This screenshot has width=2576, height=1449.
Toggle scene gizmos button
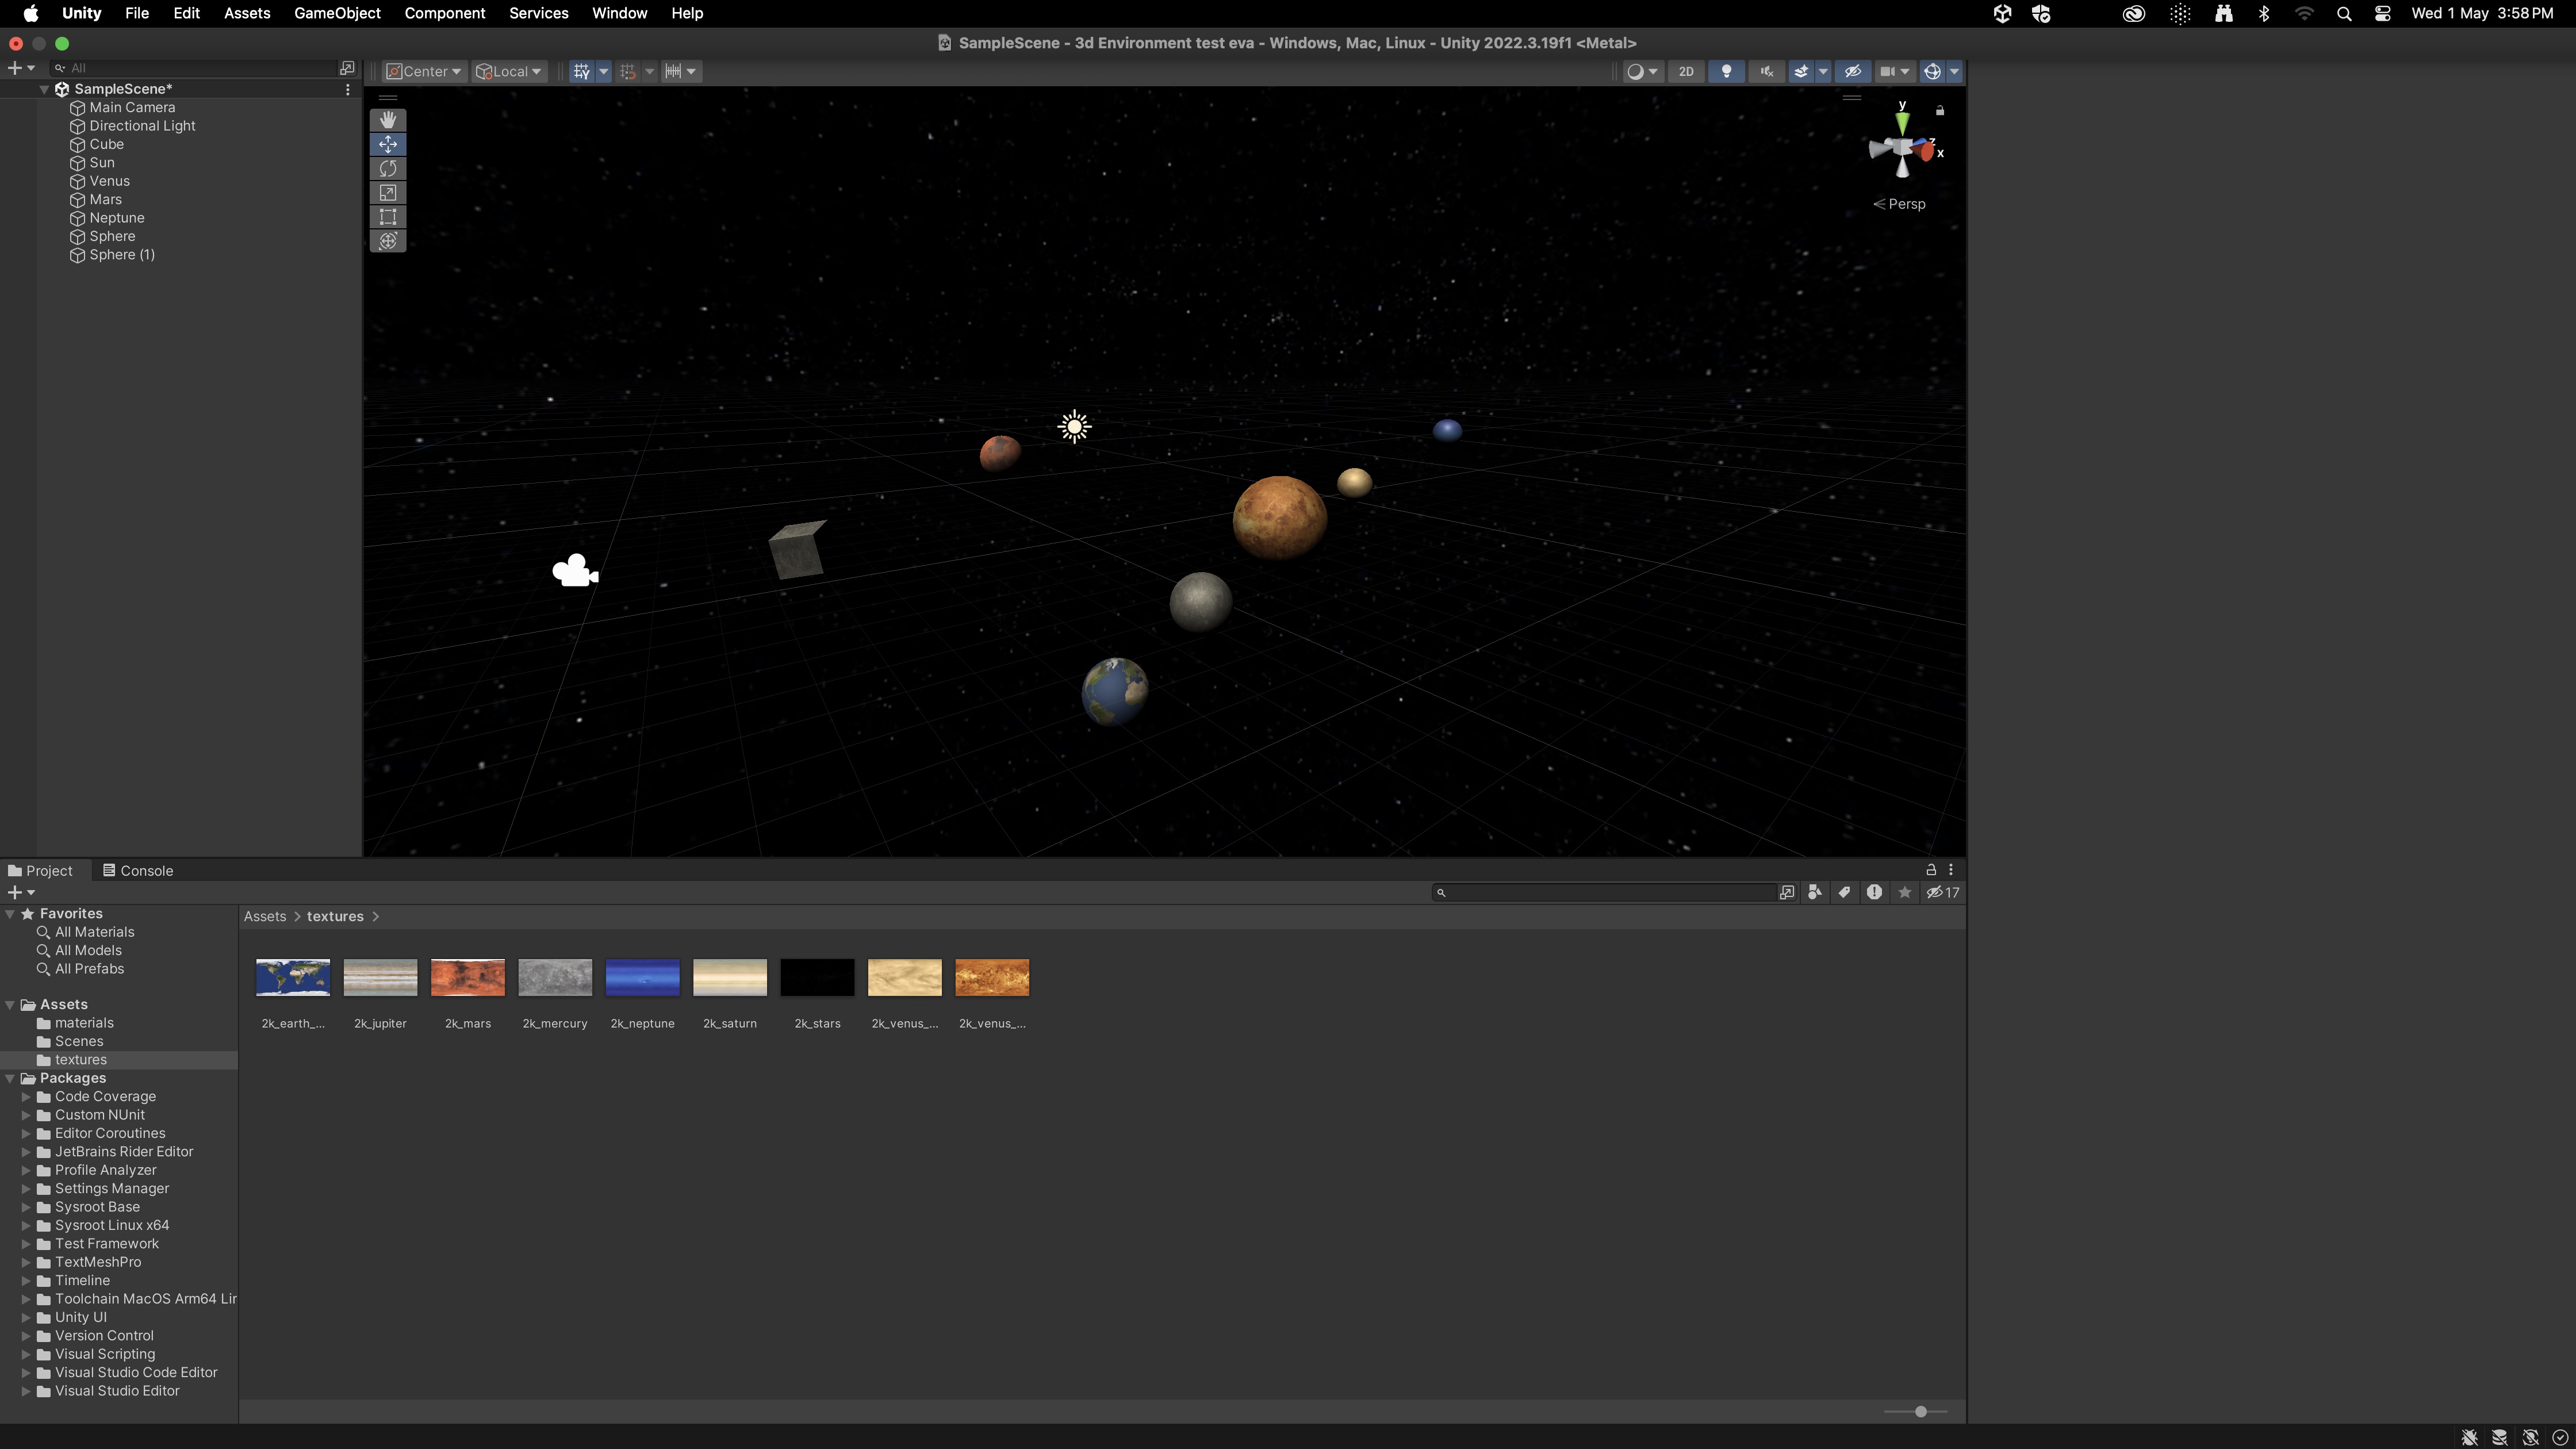coord(1932,71)
